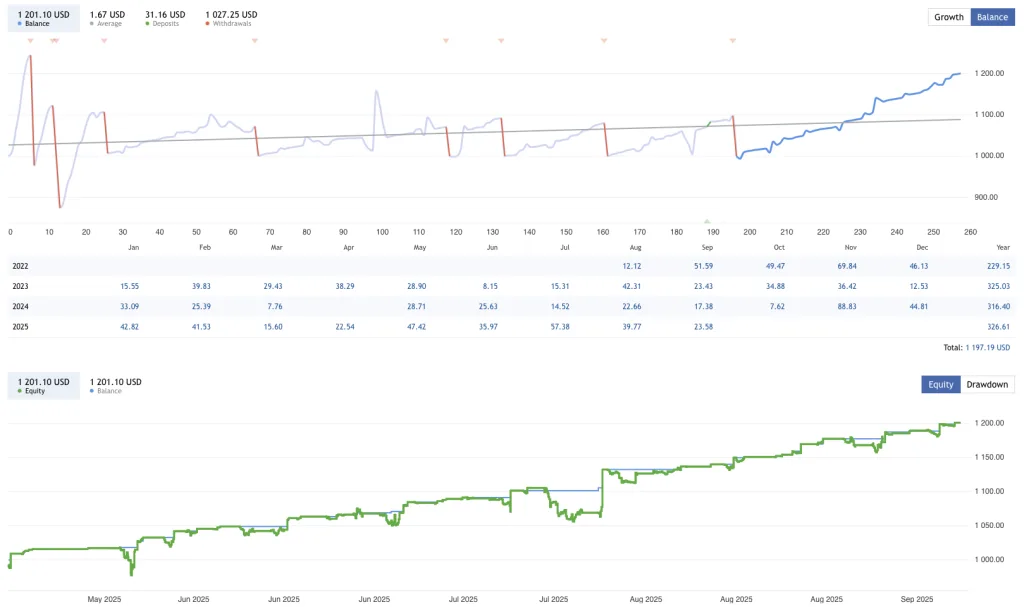Screen dimensions: 1024x607
Task: Click the blue Balance legend dot
Action: (x=20, y=22)
